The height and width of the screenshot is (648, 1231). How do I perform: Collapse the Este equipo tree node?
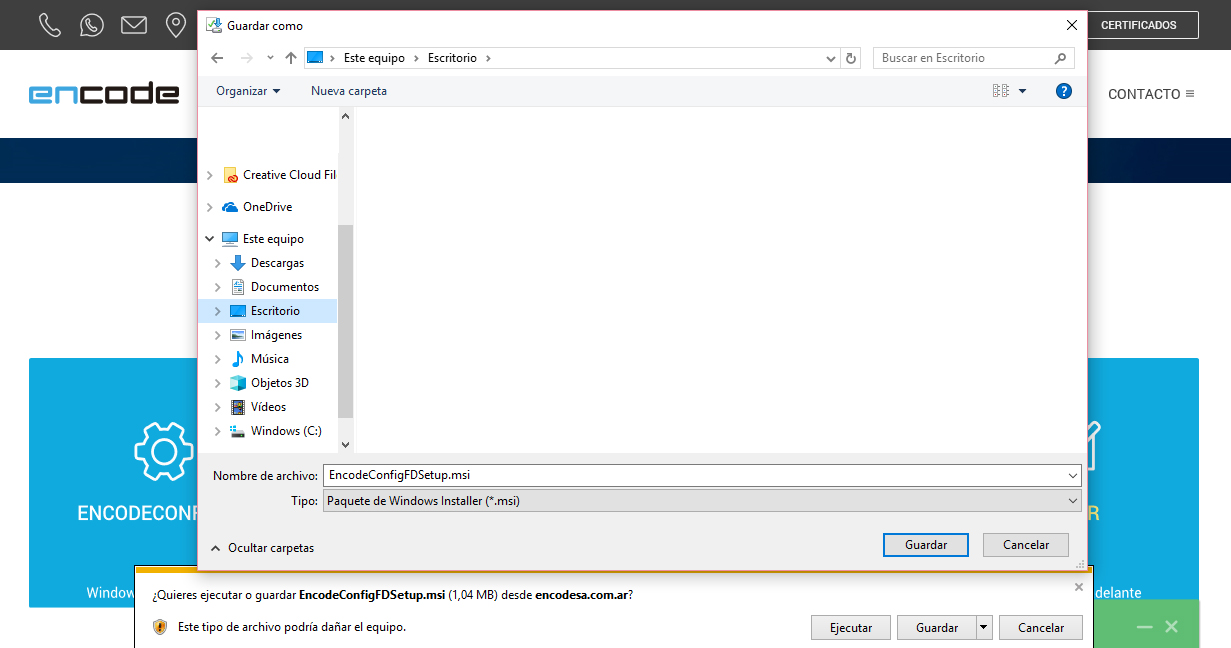pyautogui.click(x=209, y=239)
